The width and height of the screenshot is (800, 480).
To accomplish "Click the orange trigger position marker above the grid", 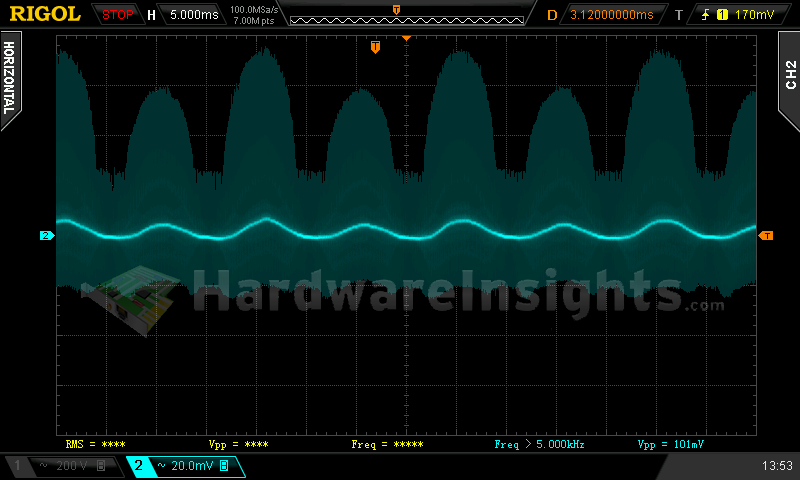I will coord(375,47).
